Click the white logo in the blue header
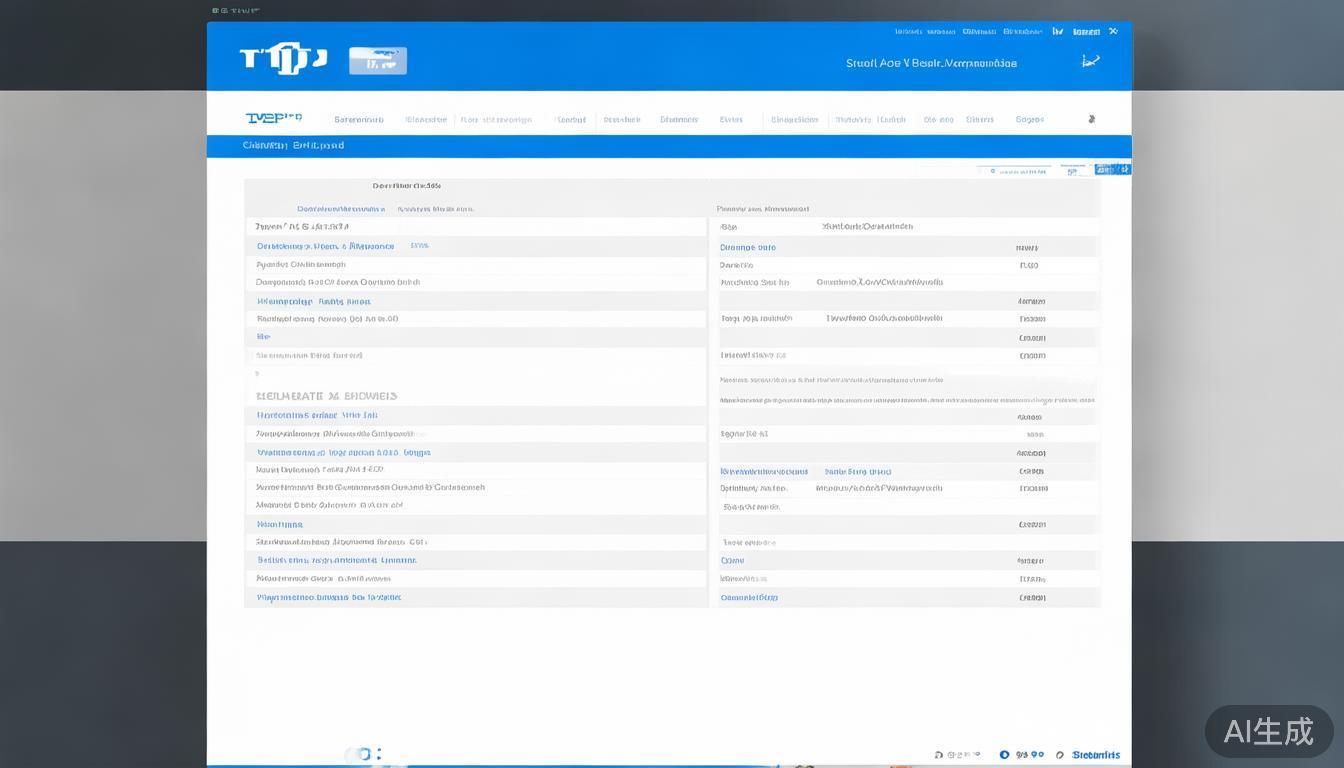The height and width of the screenshot is (768, 1344). pyautogui.click(x=283, y=59)
